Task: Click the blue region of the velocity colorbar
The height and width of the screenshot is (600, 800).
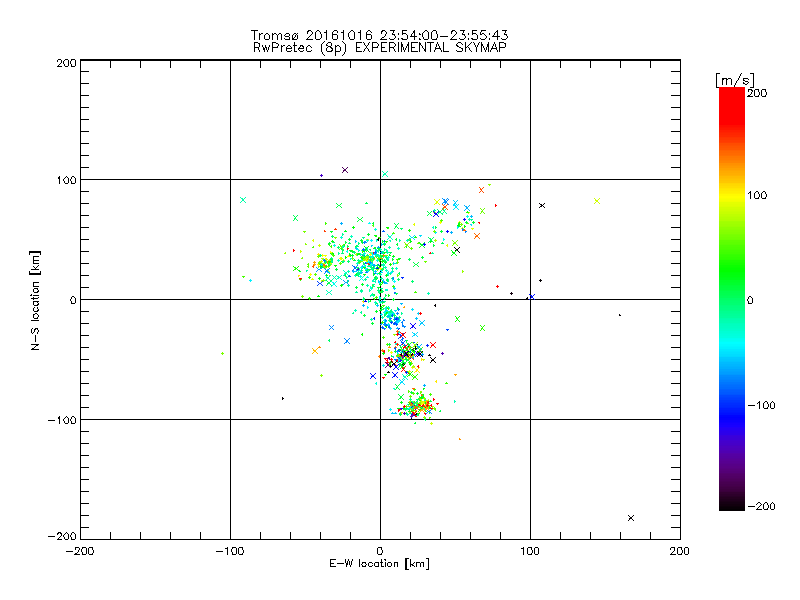Action: [x=732, y=413]
